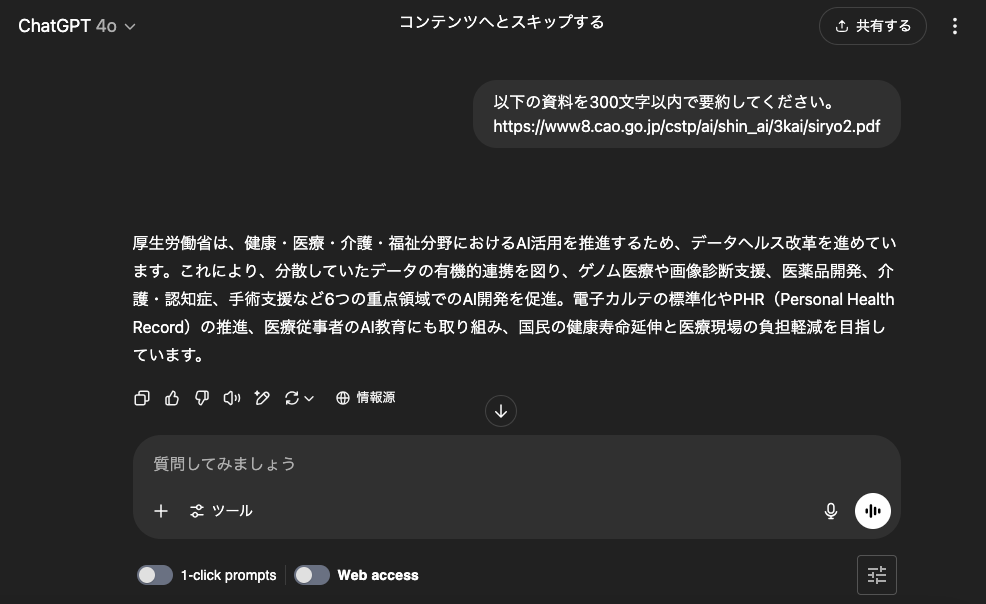This screenshot has height=604, width=986.
Task: Open the three-dot more options menu
Action: tap(955, 26)
